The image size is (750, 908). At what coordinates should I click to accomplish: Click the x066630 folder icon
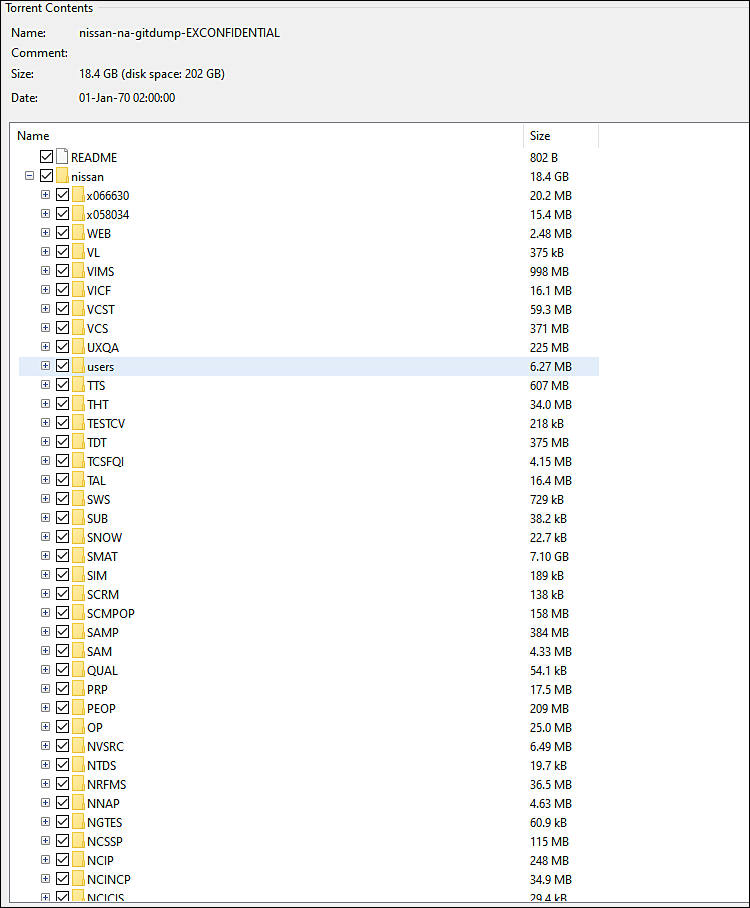[x=78, y=195]
